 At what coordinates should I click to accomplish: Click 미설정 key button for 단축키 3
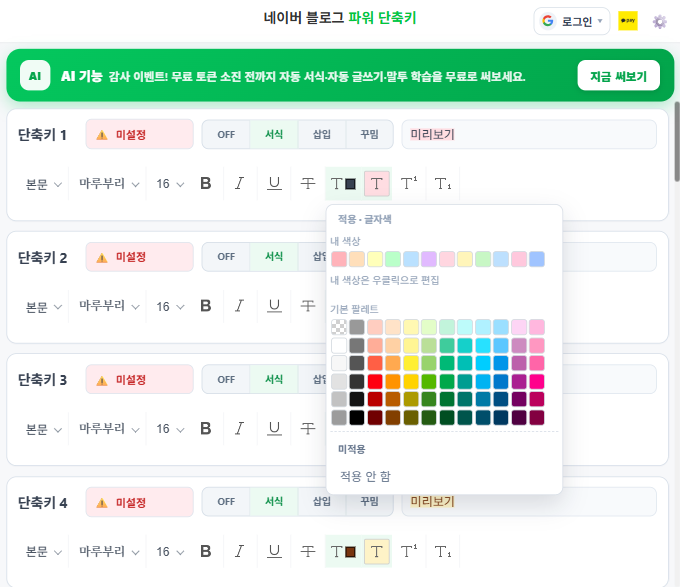[139, 379]
